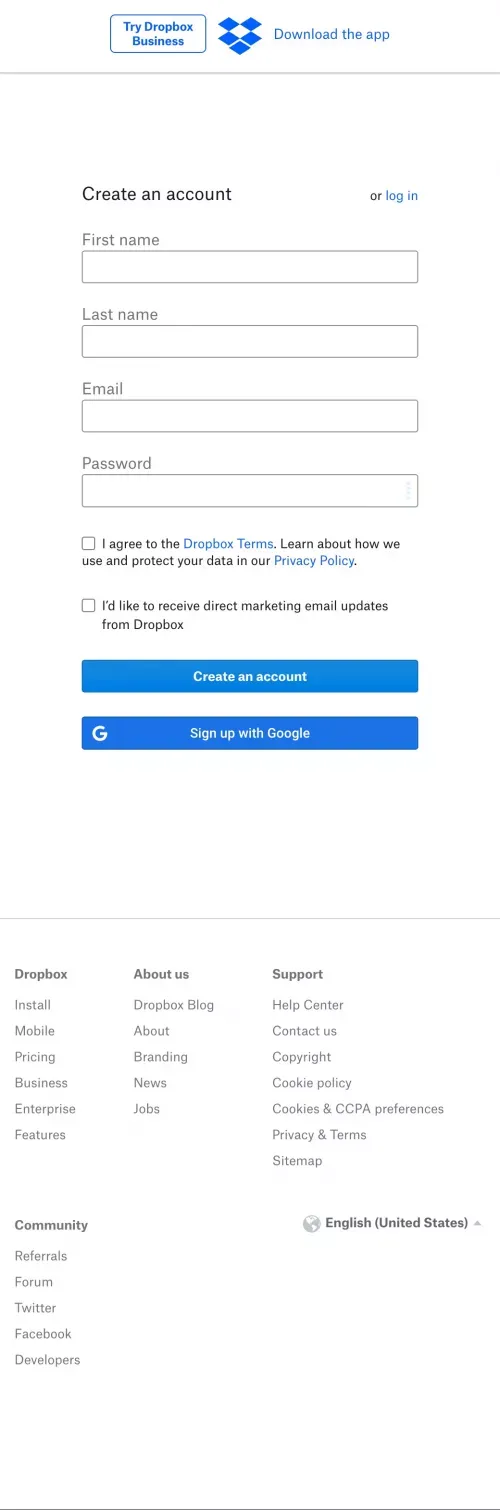Enable direct marketing email updates checkbox
Image resolution: width=500 pixels, height=1510 pixels.
coord(89,606)
